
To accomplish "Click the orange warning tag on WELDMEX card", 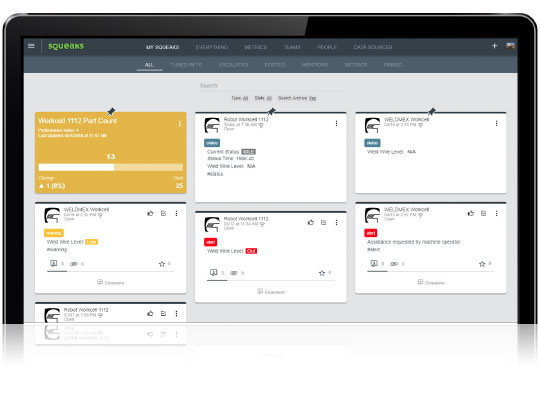I will point(53,233).
